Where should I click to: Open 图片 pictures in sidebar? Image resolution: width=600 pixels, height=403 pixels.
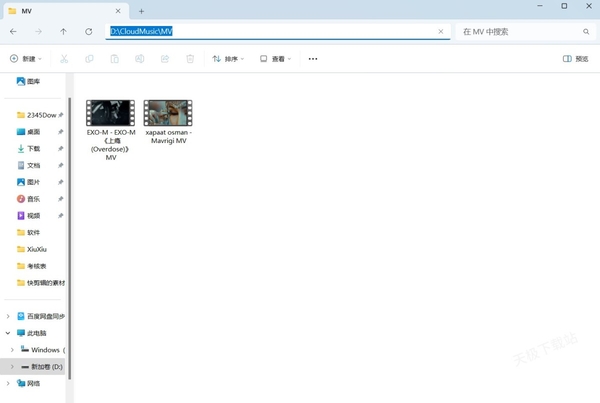29,182
